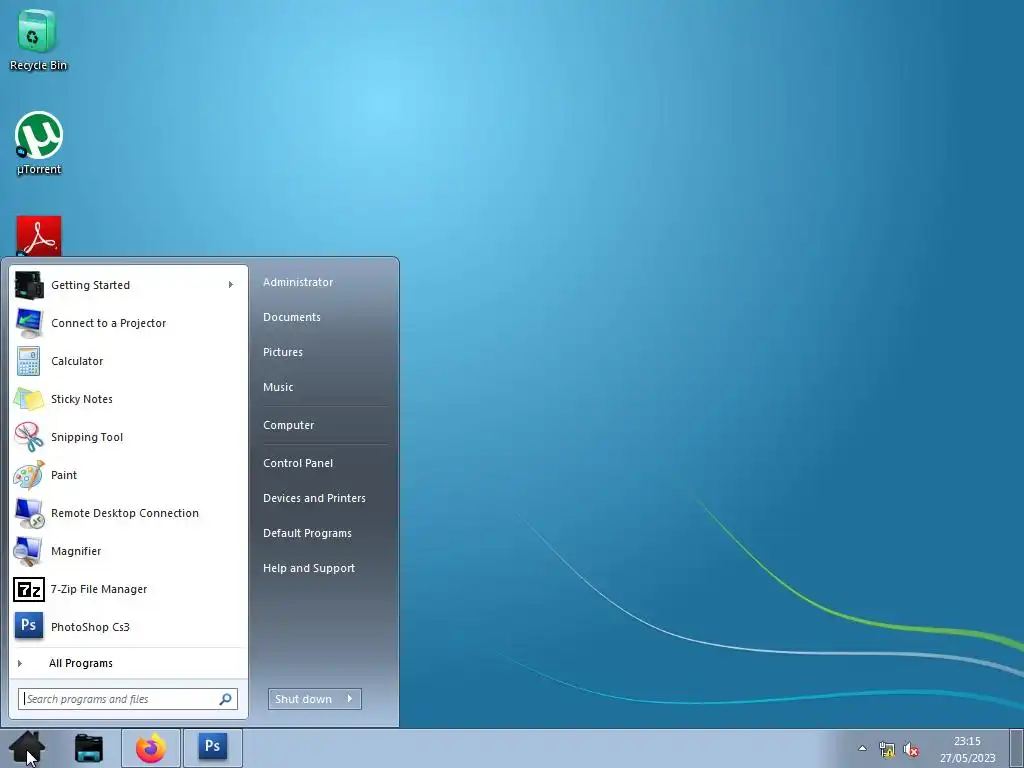Open Pictures from the Start menu
This screenshot has height=768, width=1024.
[x=283, y=352]
